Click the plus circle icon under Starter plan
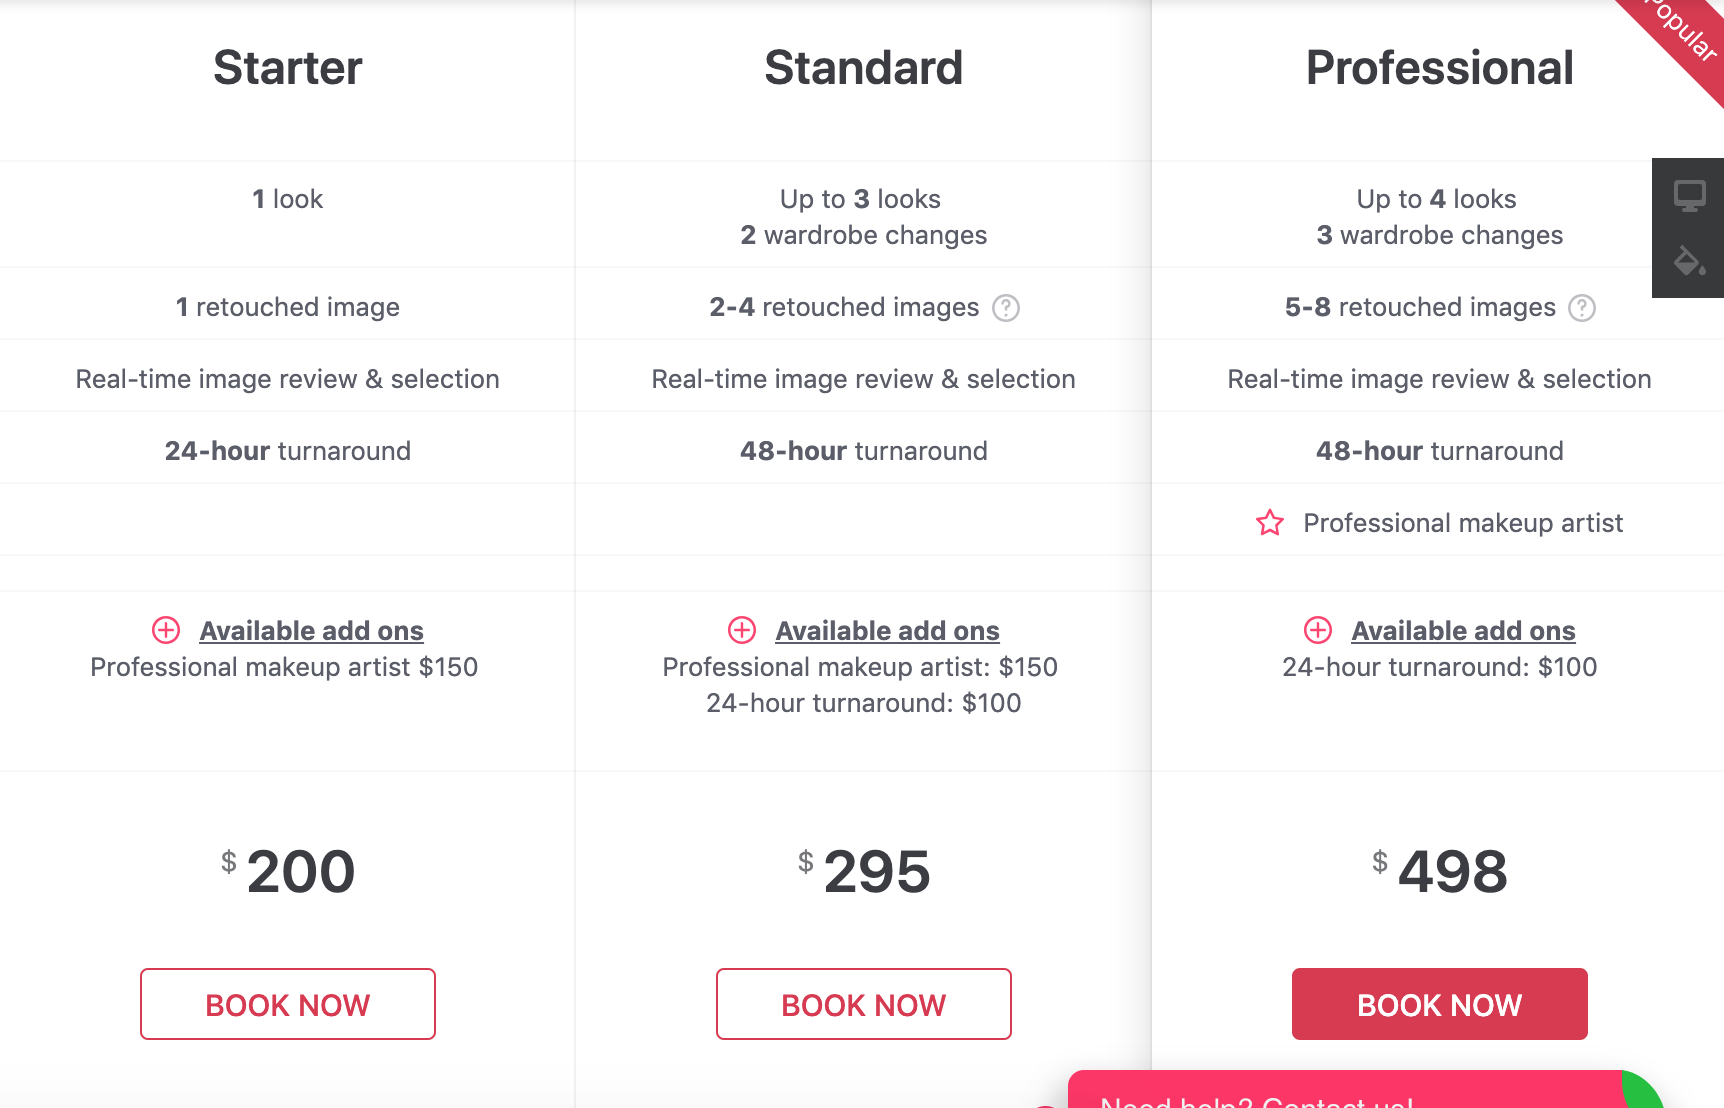The width and height of the screenshot is (1724, 1108). click(x=166, y=630)
